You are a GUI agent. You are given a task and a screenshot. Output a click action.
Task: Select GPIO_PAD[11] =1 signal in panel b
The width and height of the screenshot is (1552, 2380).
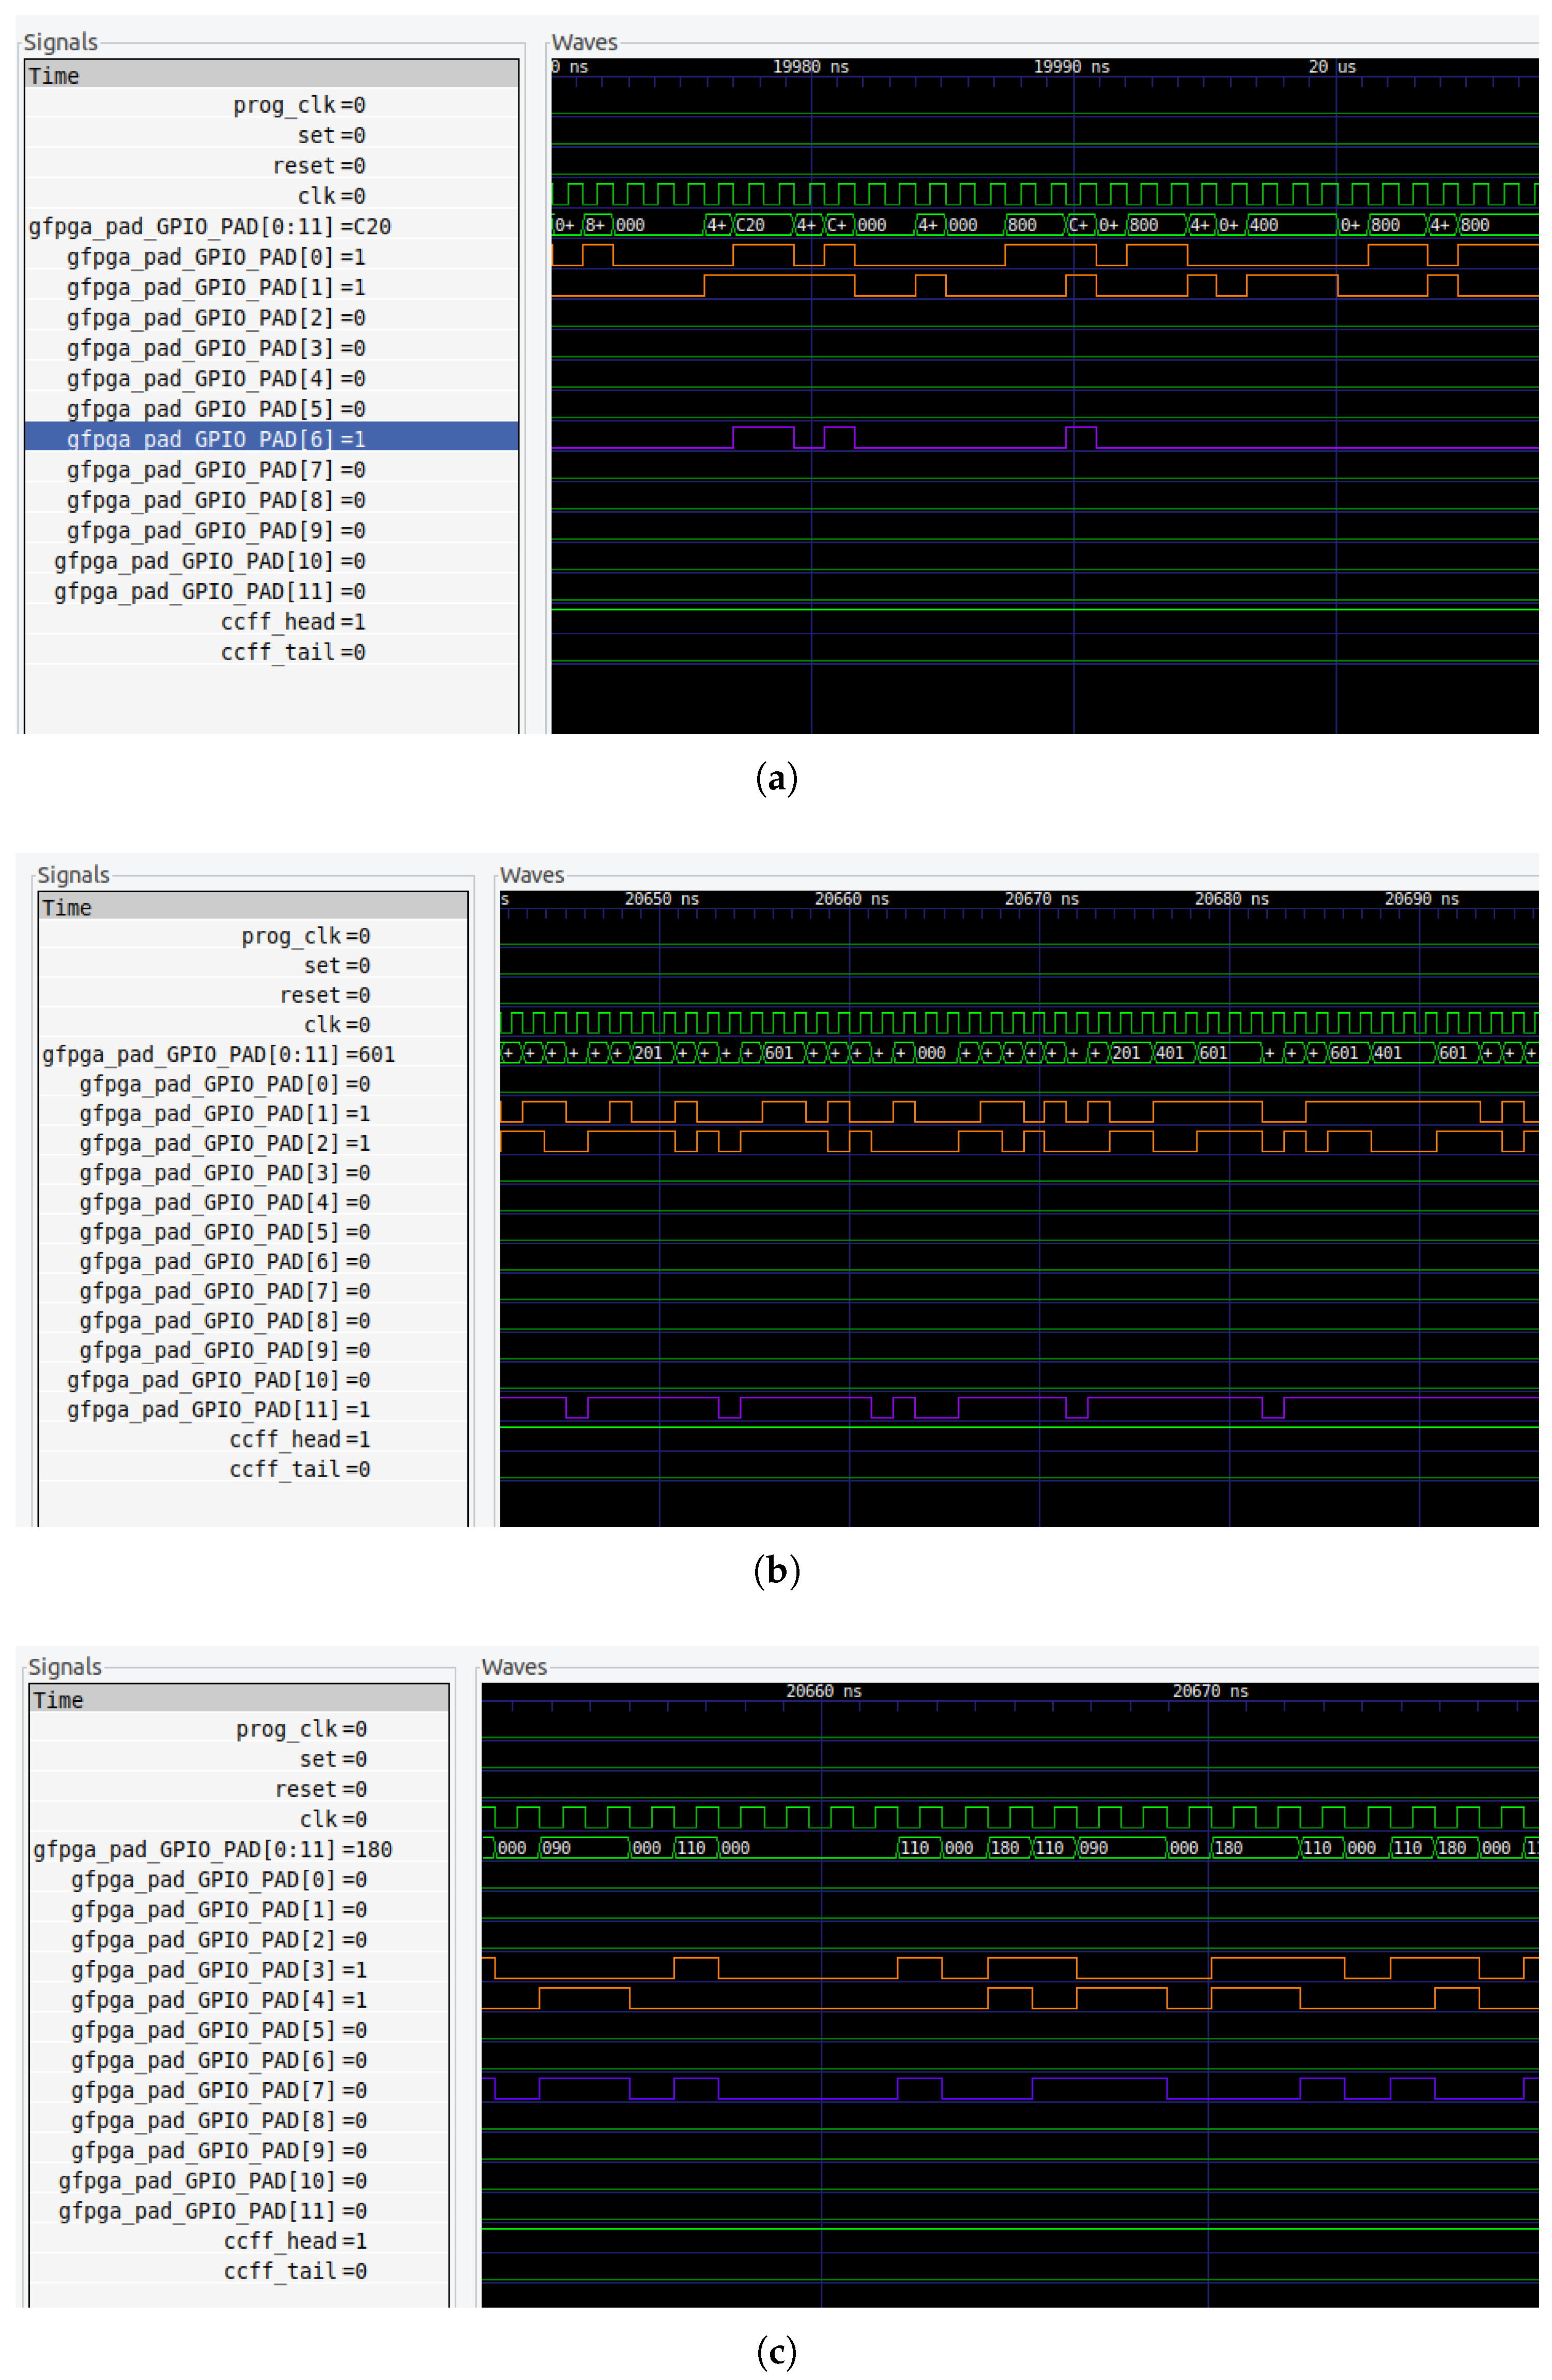tap(218, 1410)
